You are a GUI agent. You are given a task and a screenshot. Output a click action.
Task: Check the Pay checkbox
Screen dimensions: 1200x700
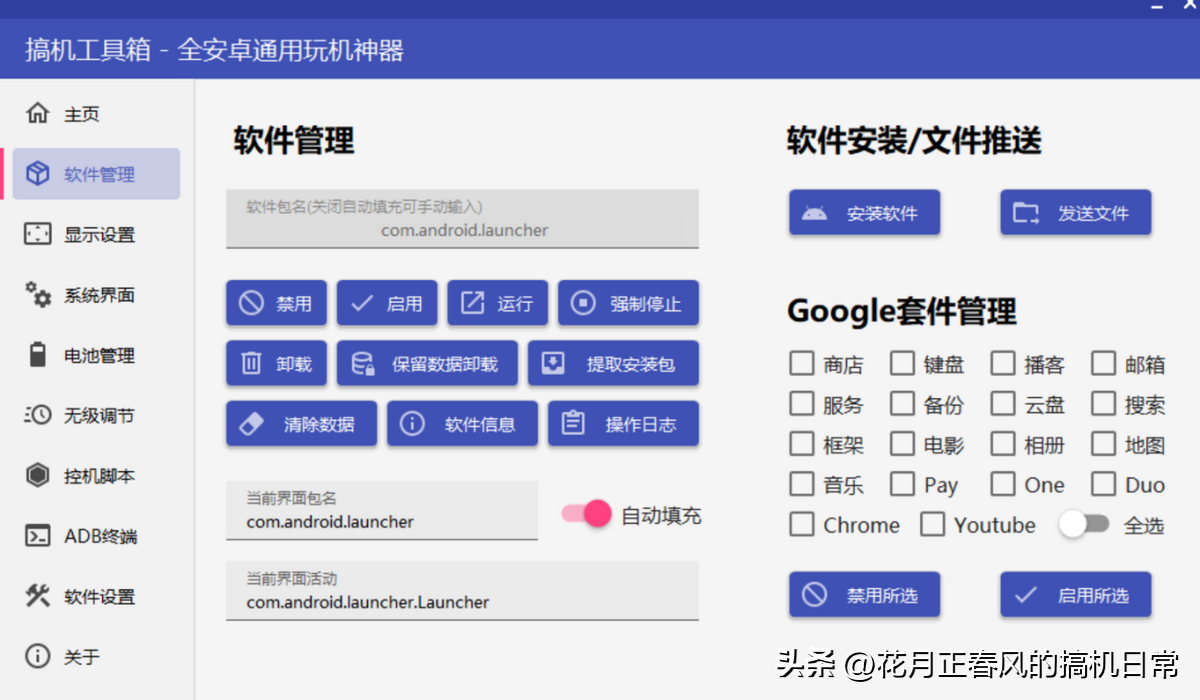[x=902, y=484]
